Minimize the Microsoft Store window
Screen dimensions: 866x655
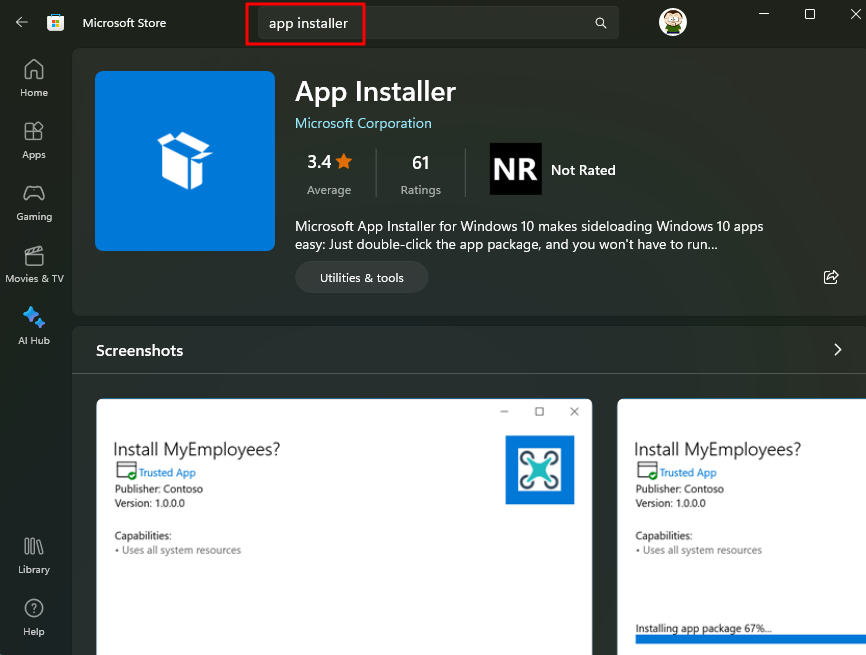pyautogui.click(x=764, y=14)
